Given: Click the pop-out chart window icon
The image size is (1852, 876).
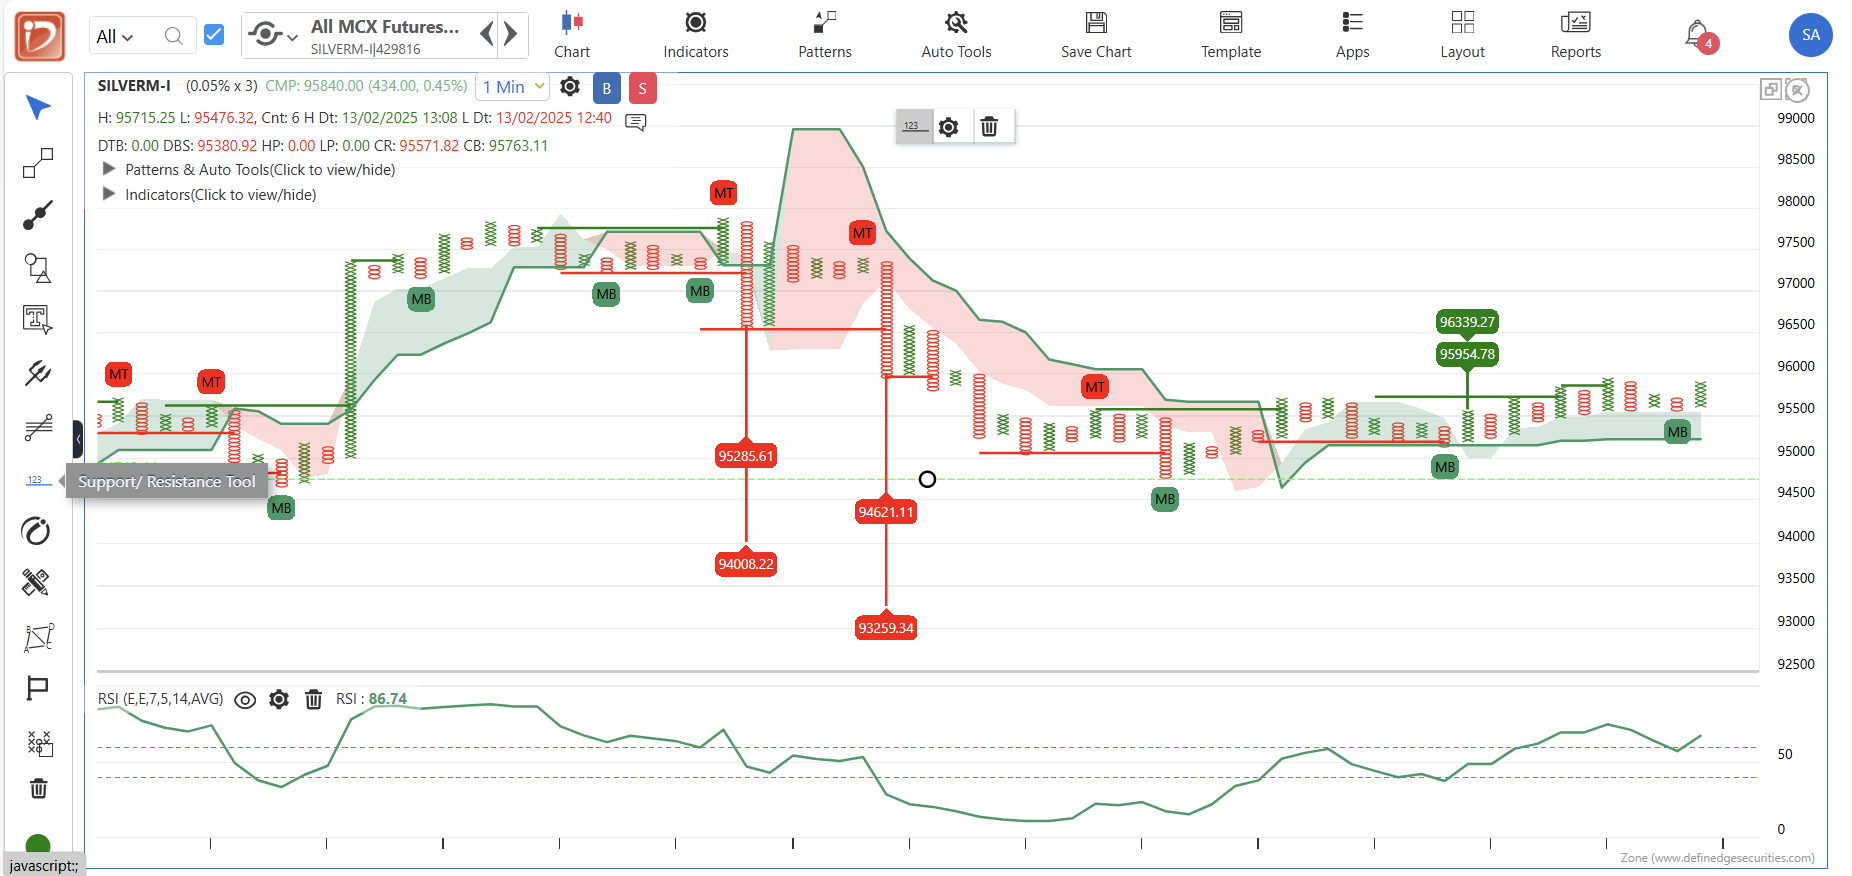Looking at the screenshot, I should (x=1771, y=90).
